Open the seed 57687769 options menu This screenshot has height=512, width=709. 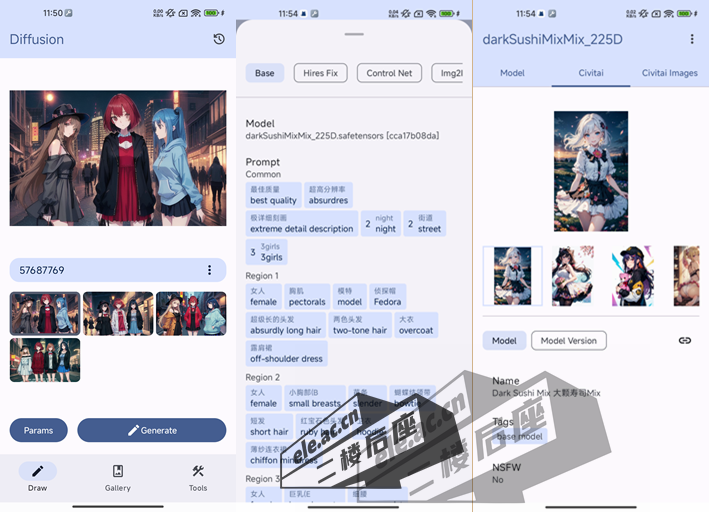coord(209,270)
